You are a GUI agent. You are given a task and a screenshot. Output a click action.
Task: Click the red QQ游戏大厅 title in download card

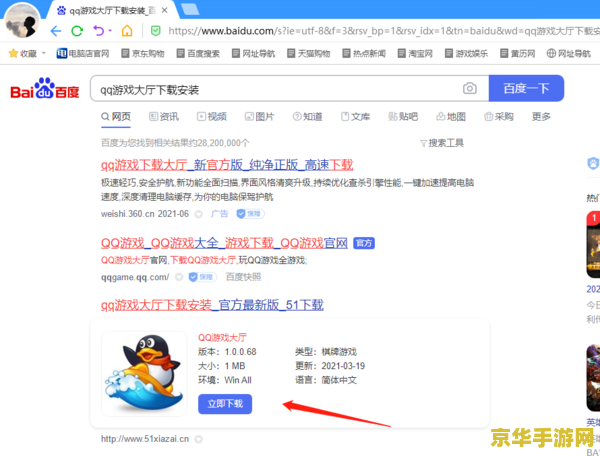click(222, 337)
